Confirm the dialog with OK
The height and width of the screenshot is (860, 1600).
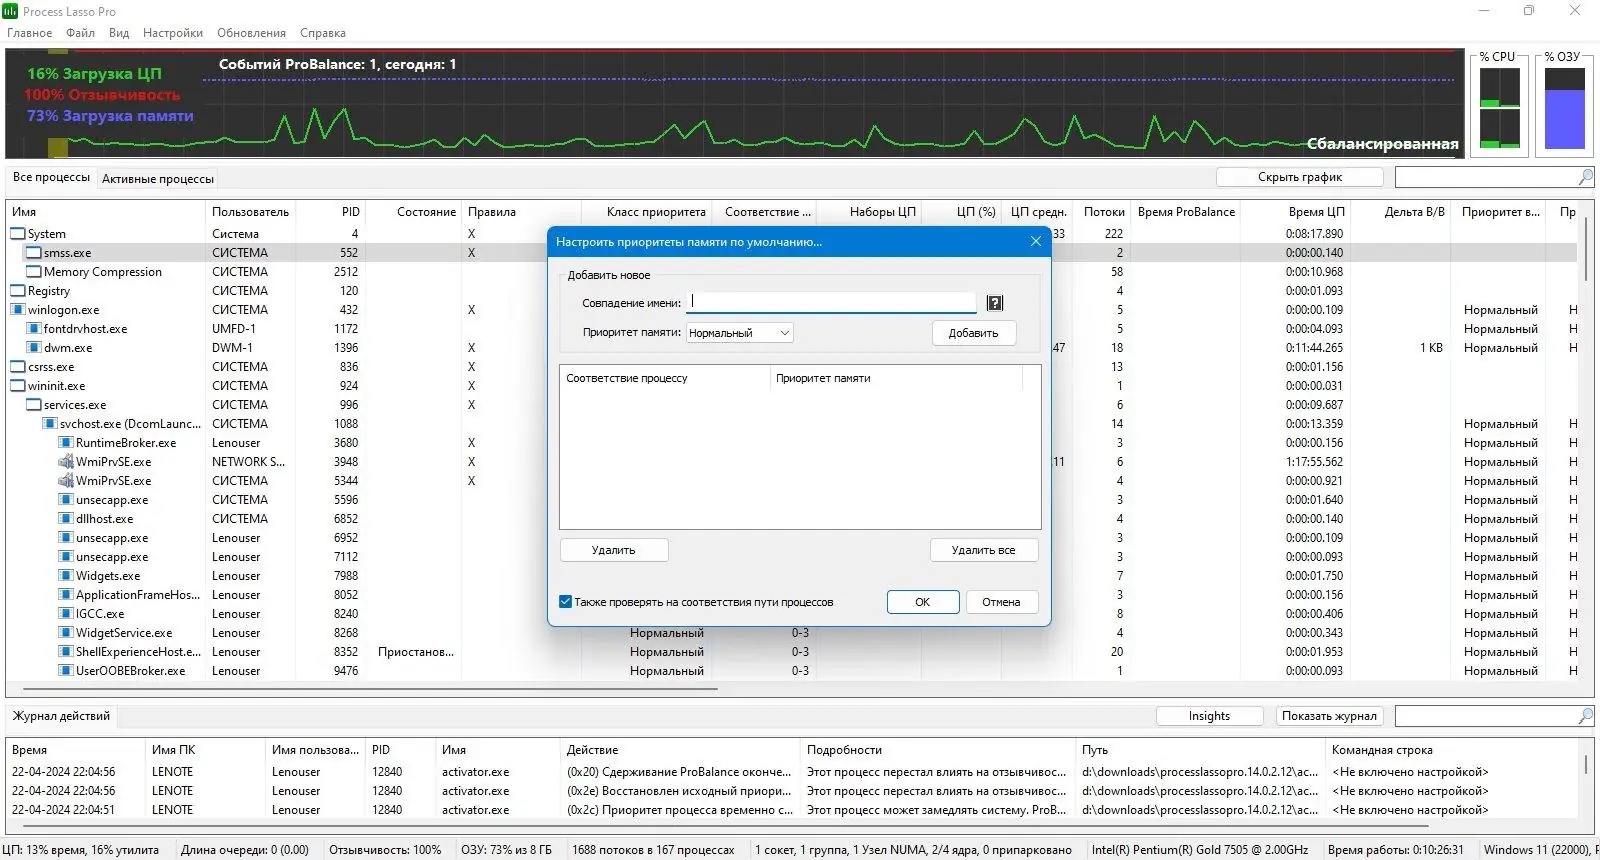point(923,602)
